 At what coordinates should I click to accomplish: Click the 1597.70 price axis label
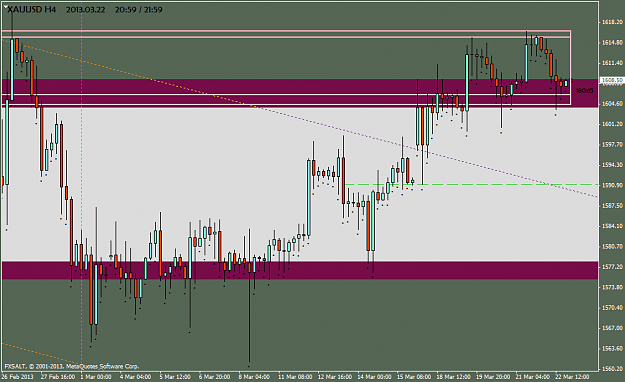(612, 144)
